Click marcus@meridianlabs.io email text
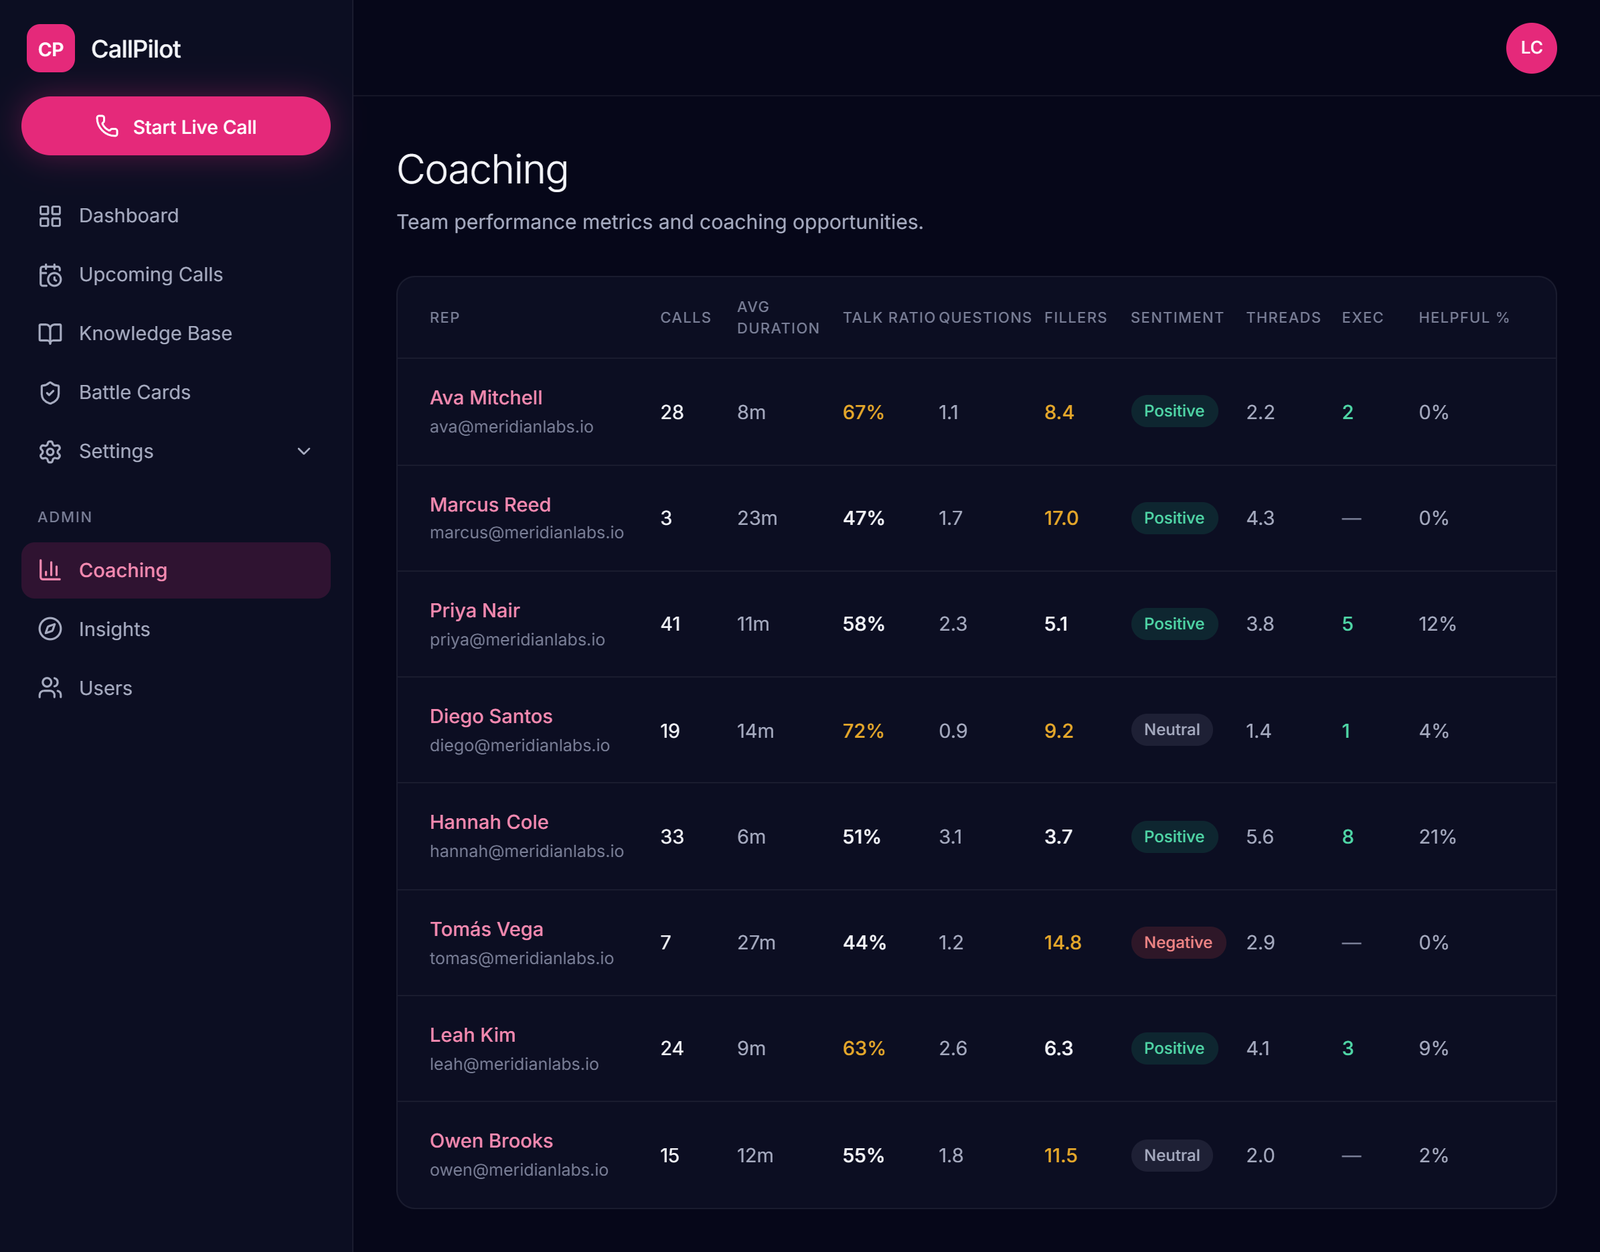The image size is (1600, 1252). tap(527, 533)
